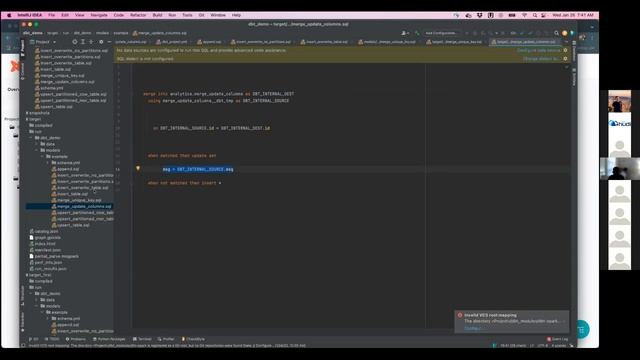Open the Database tool window stripe

pyautogui.click(x=574, y=51)
